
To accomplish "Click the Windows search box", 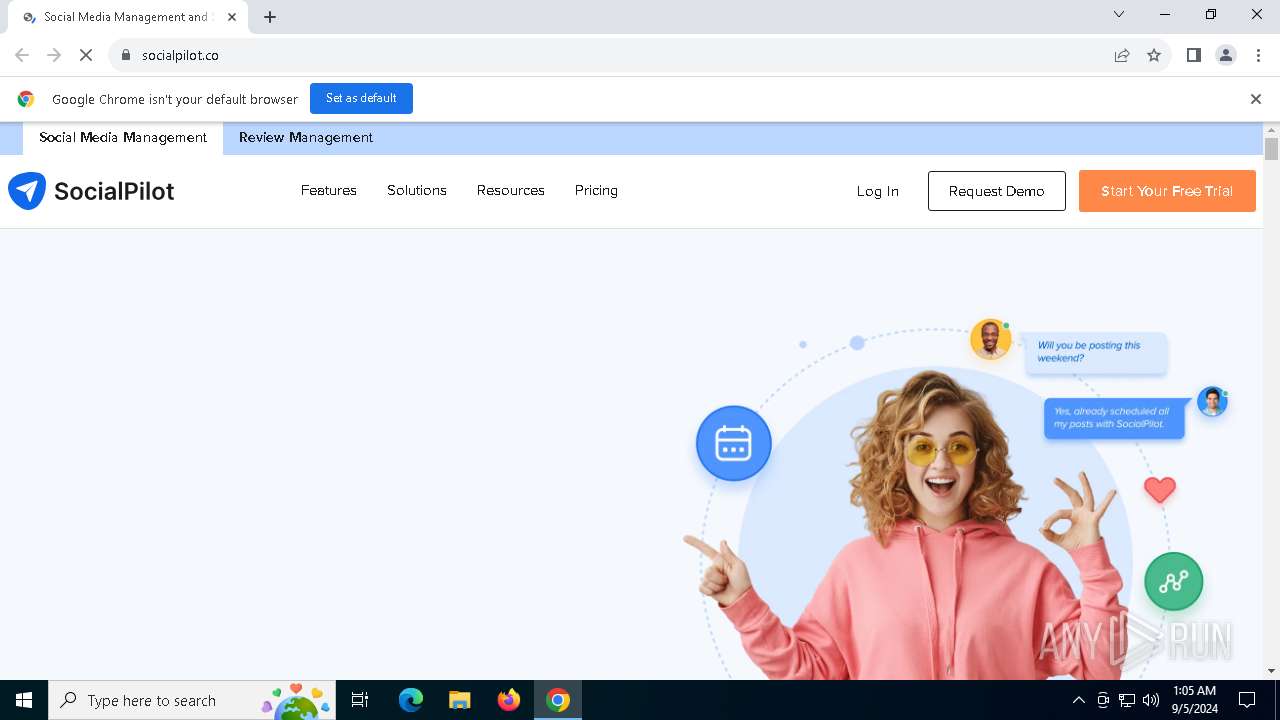I will [x=192, y=700].
